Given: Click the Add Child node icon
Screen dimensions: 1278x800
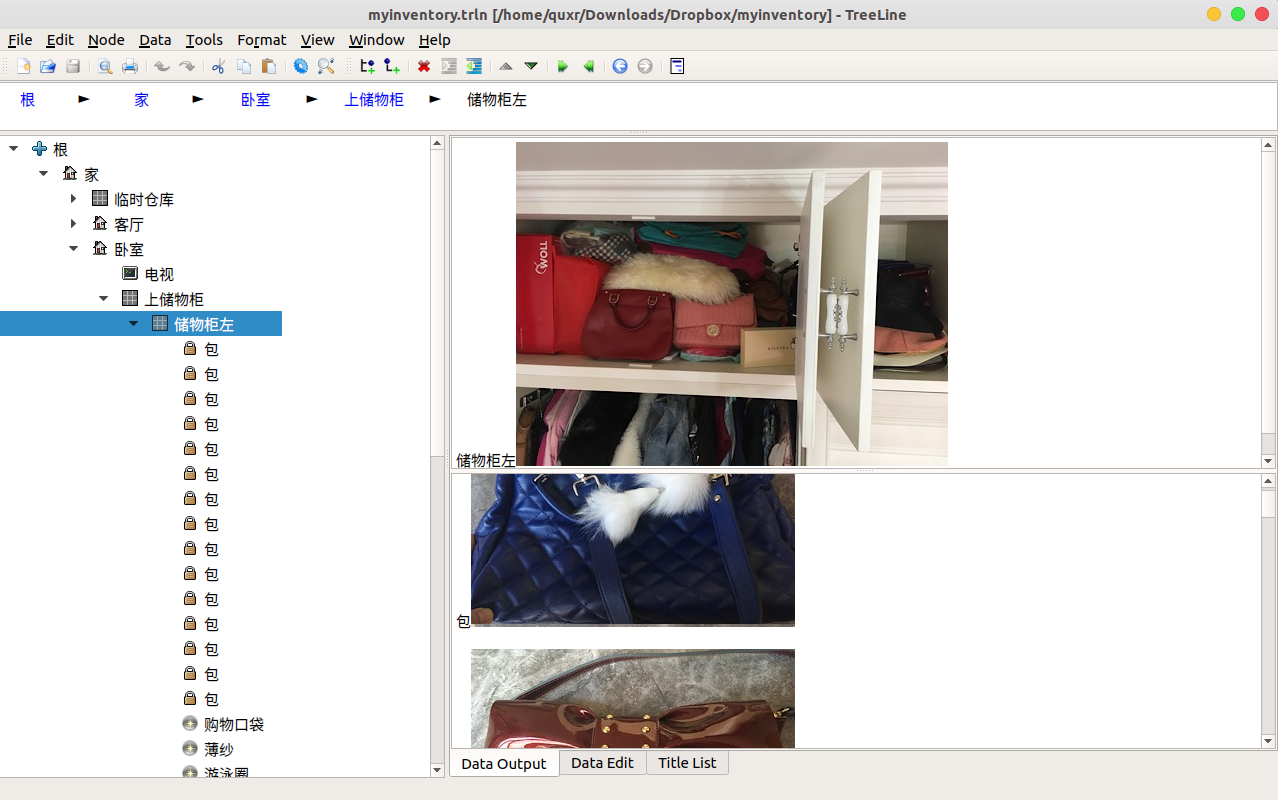Looking at the screenshot, I should 392,66.
